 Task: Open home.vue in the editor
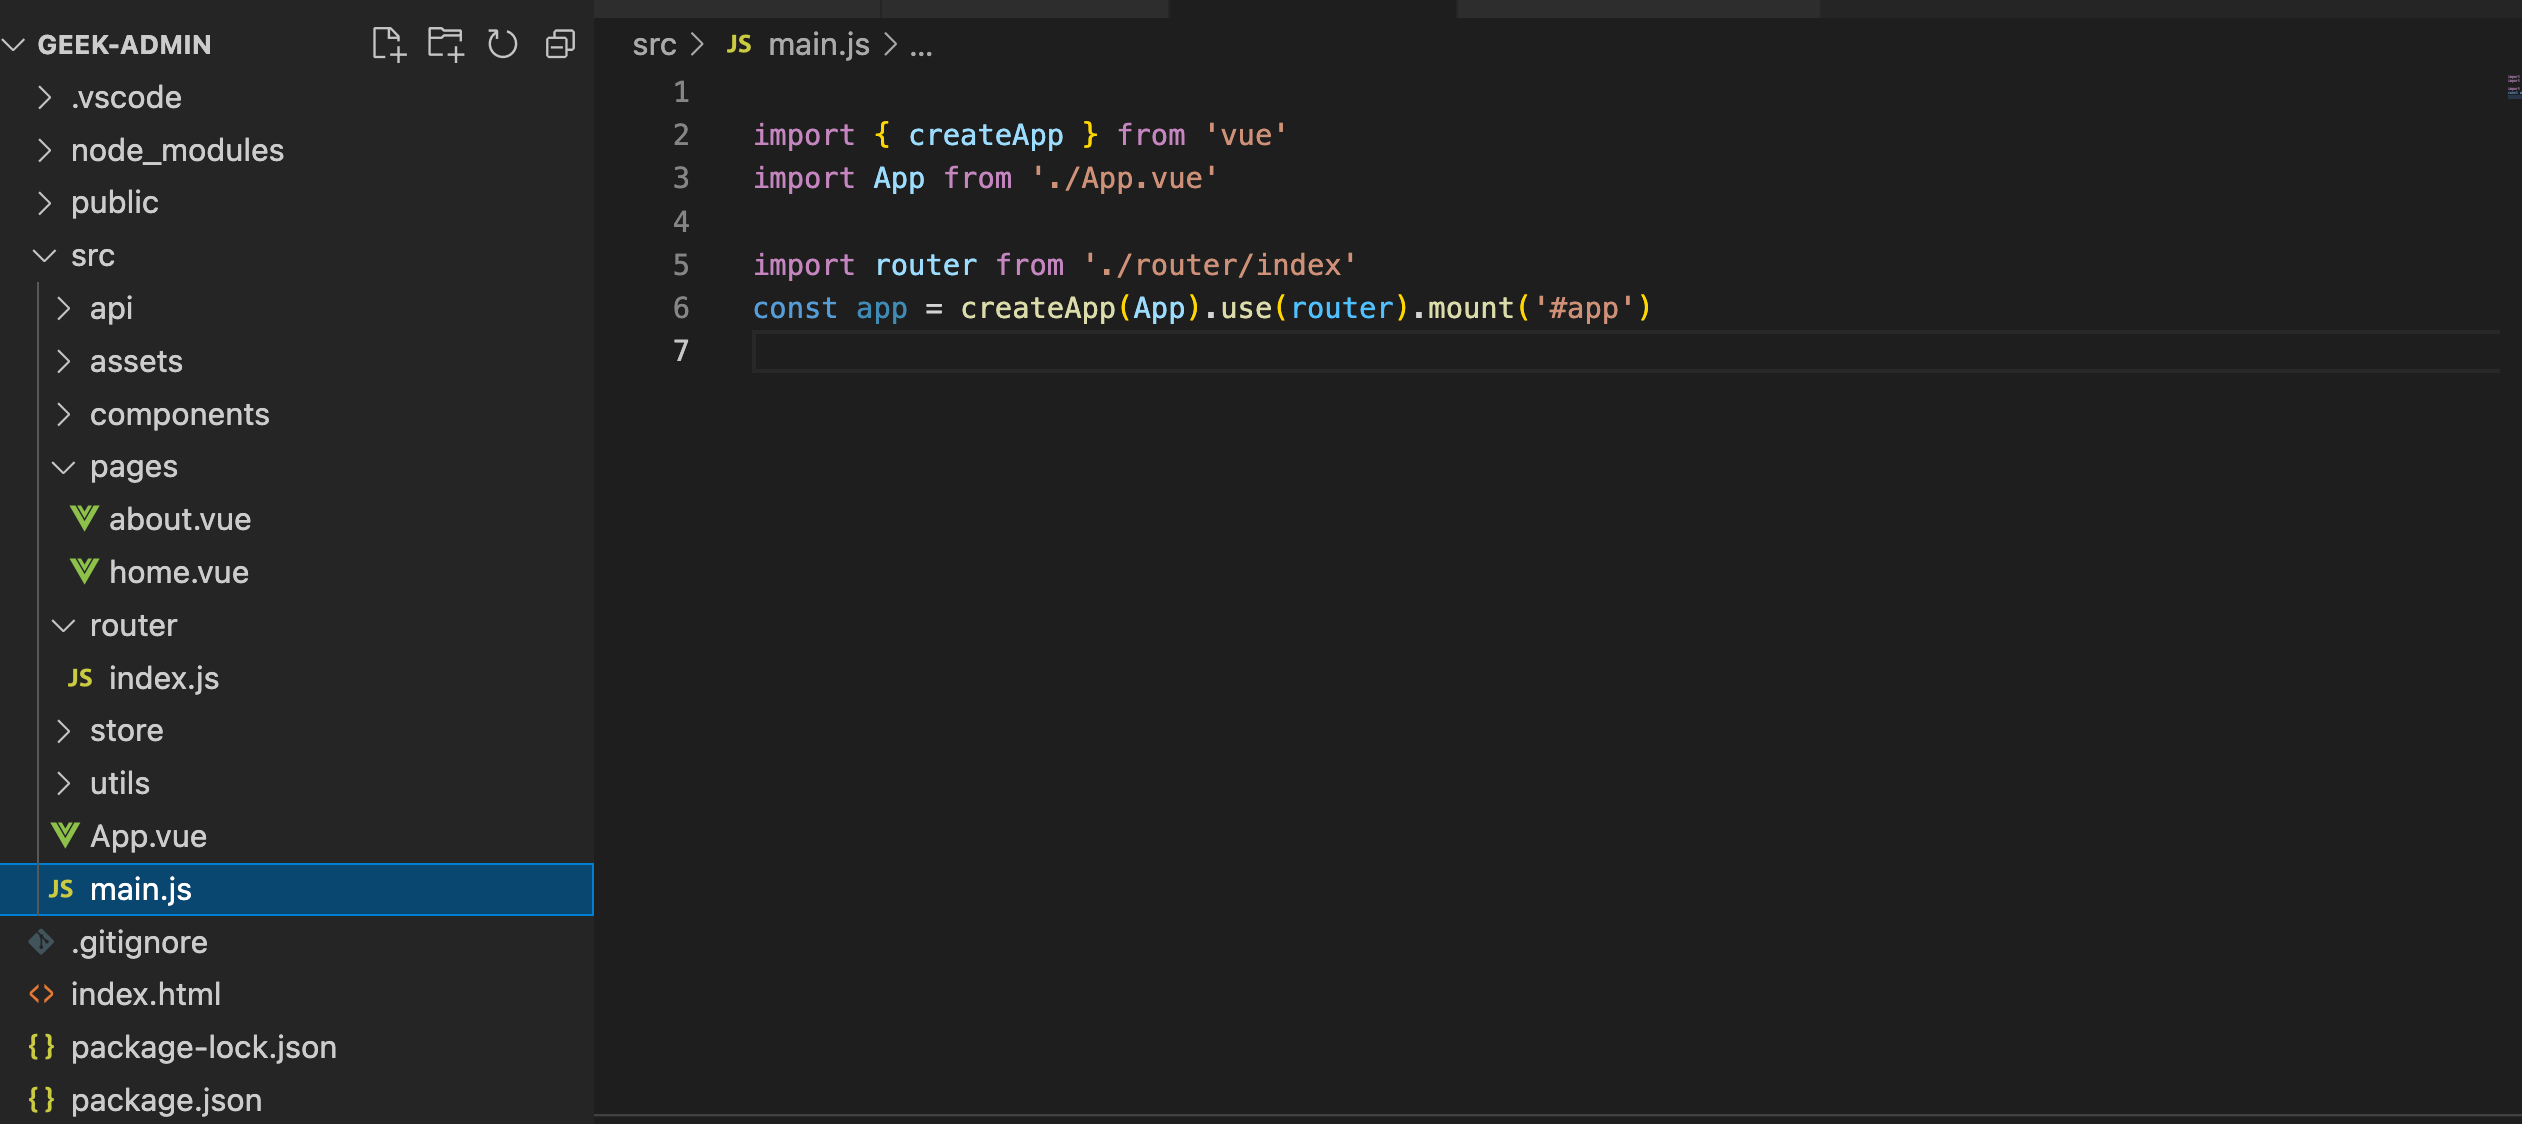pos(178,572)
